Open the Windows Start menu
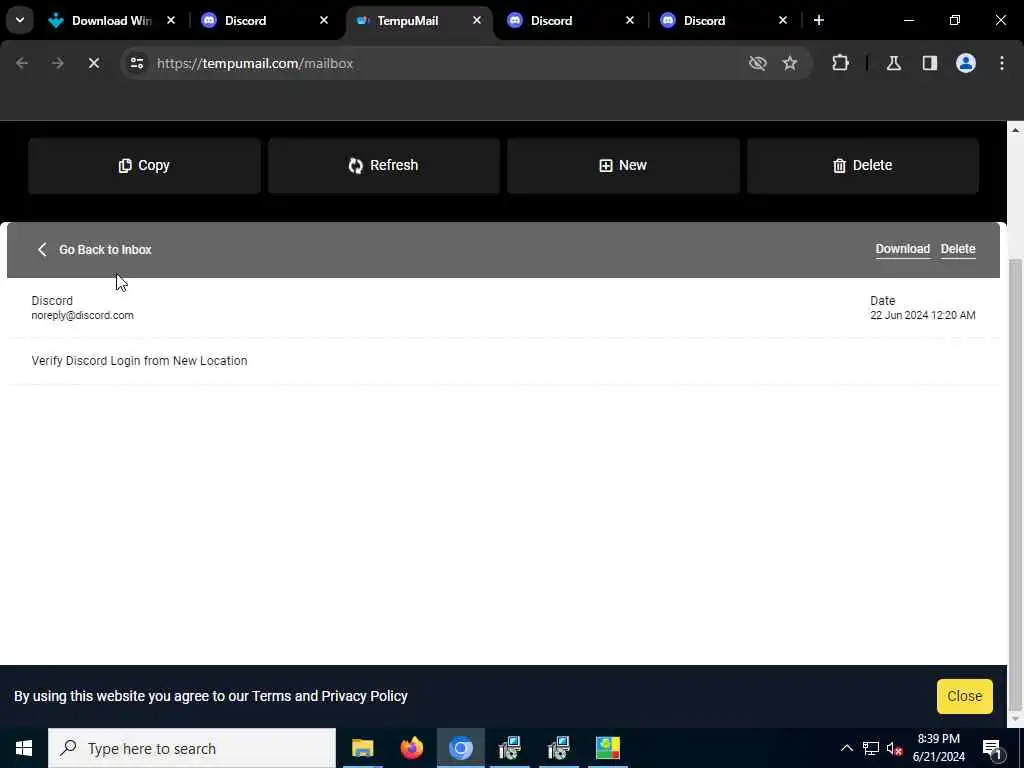The height and width of the screenshot is (768, 1024). (x=24, y=748)
